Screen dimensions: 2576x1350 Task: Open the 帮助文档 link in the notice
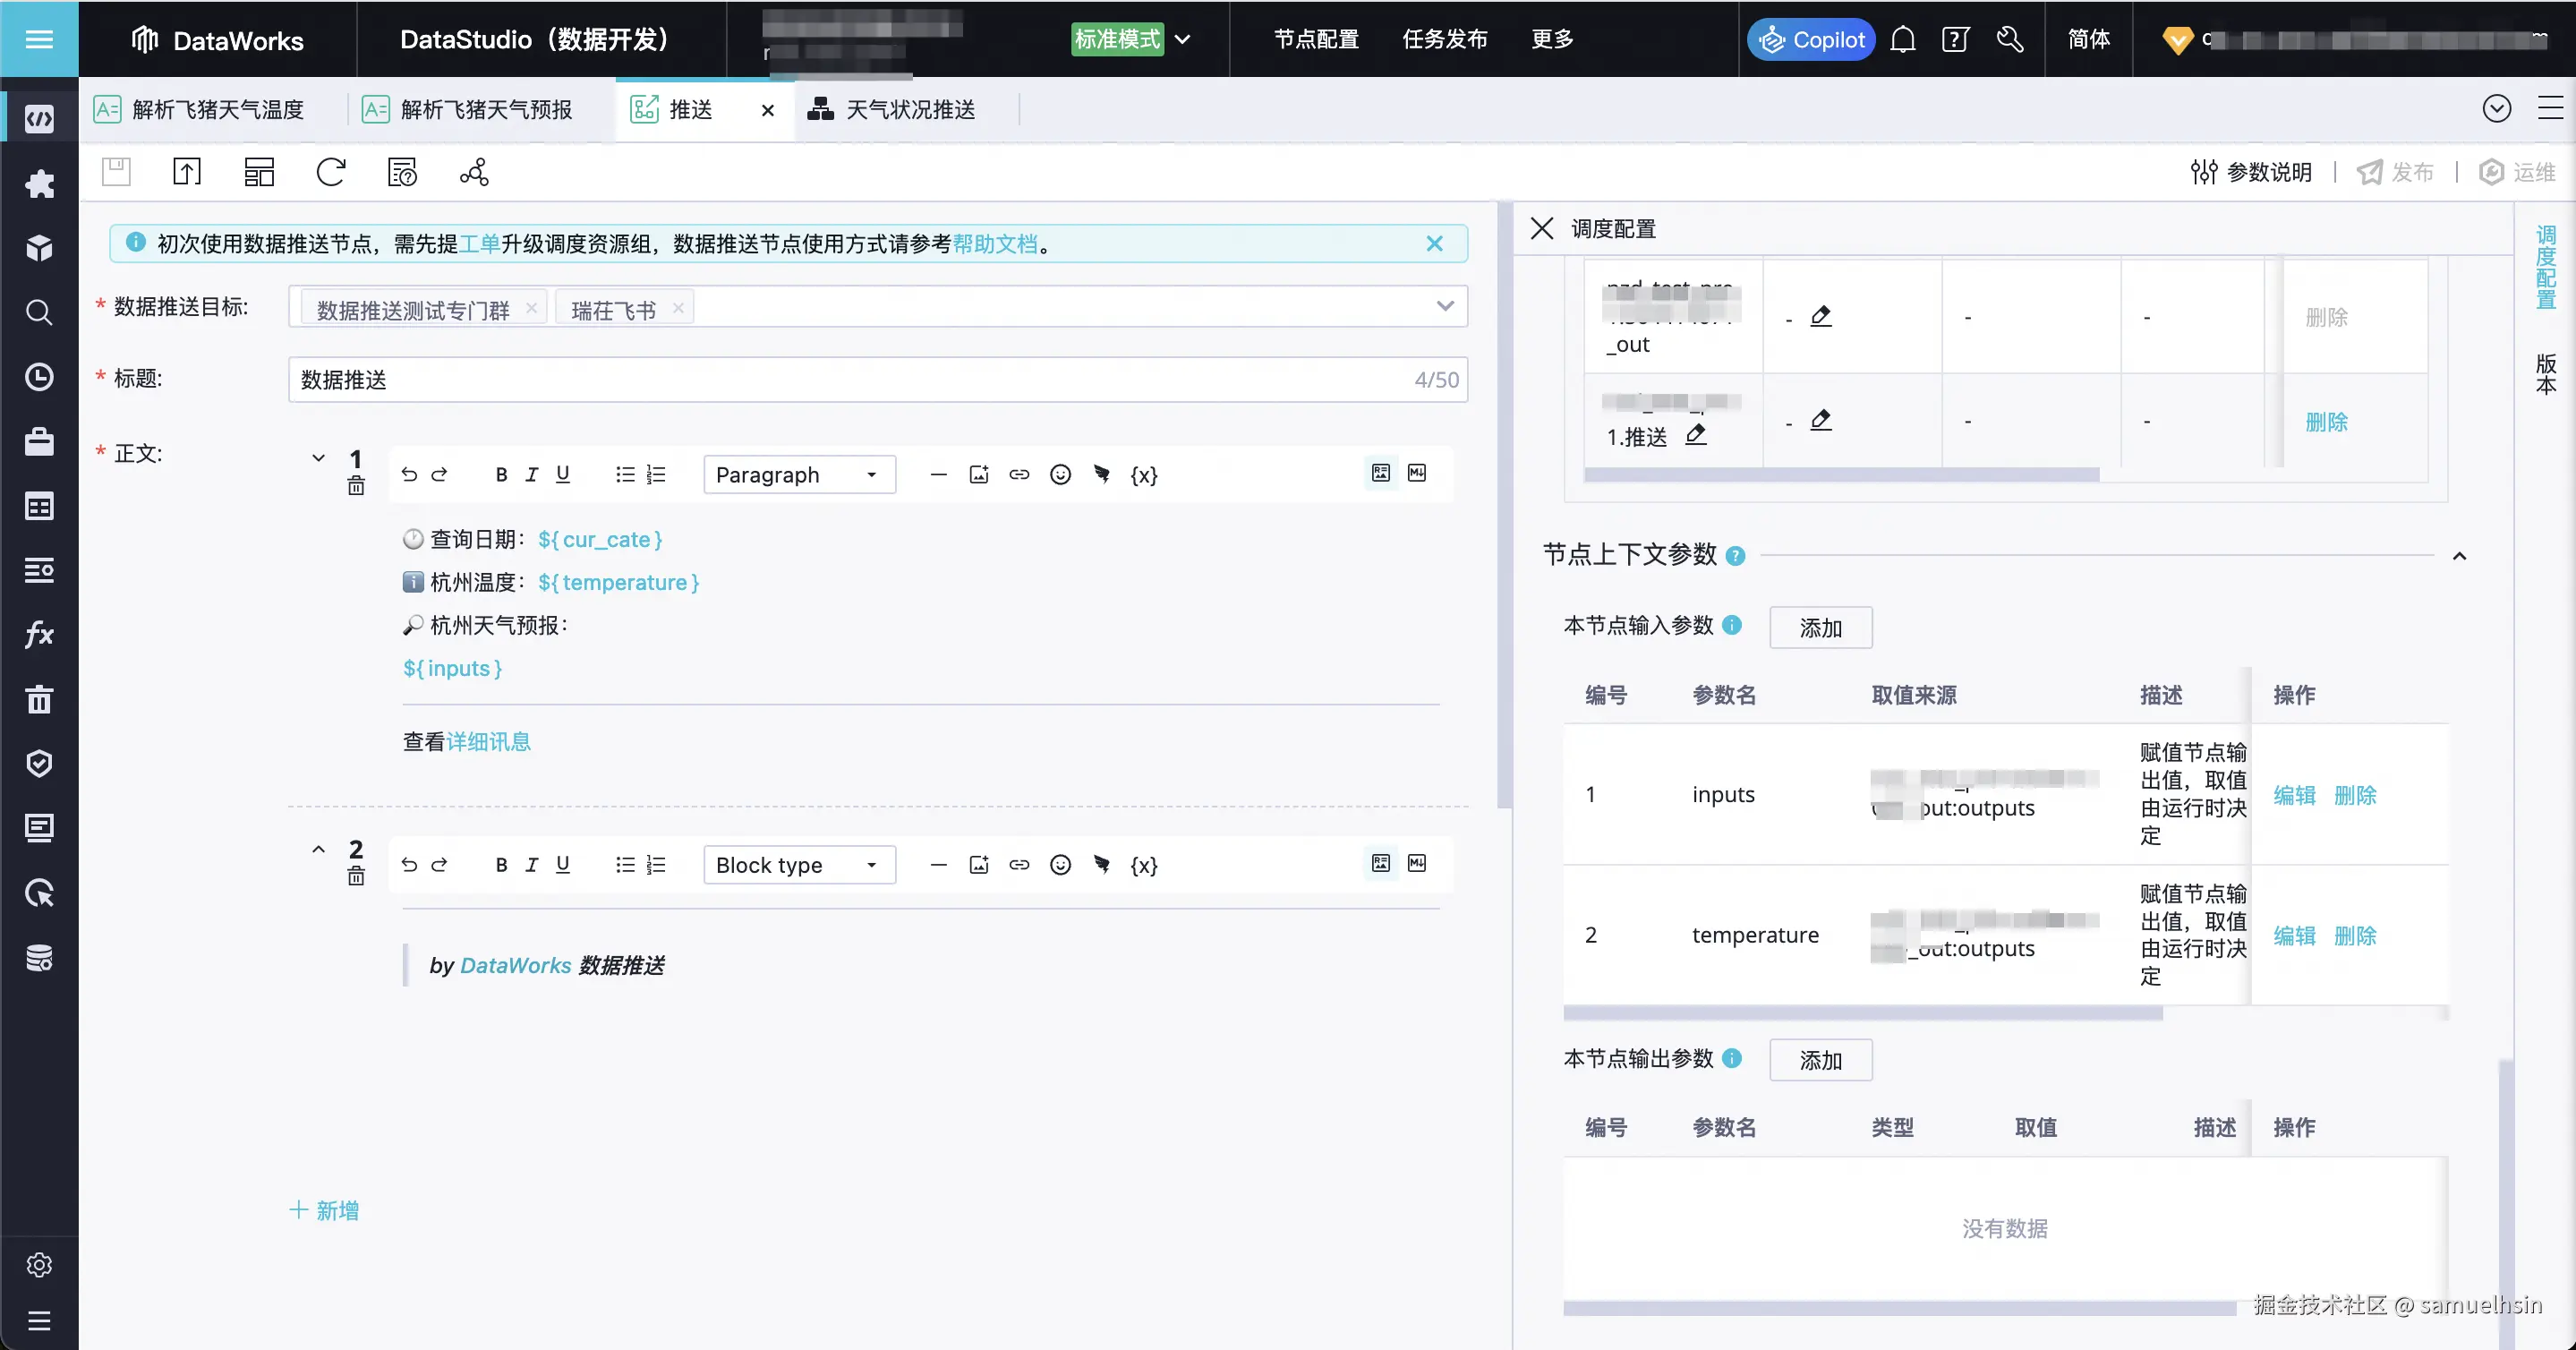tap(994, 244)
